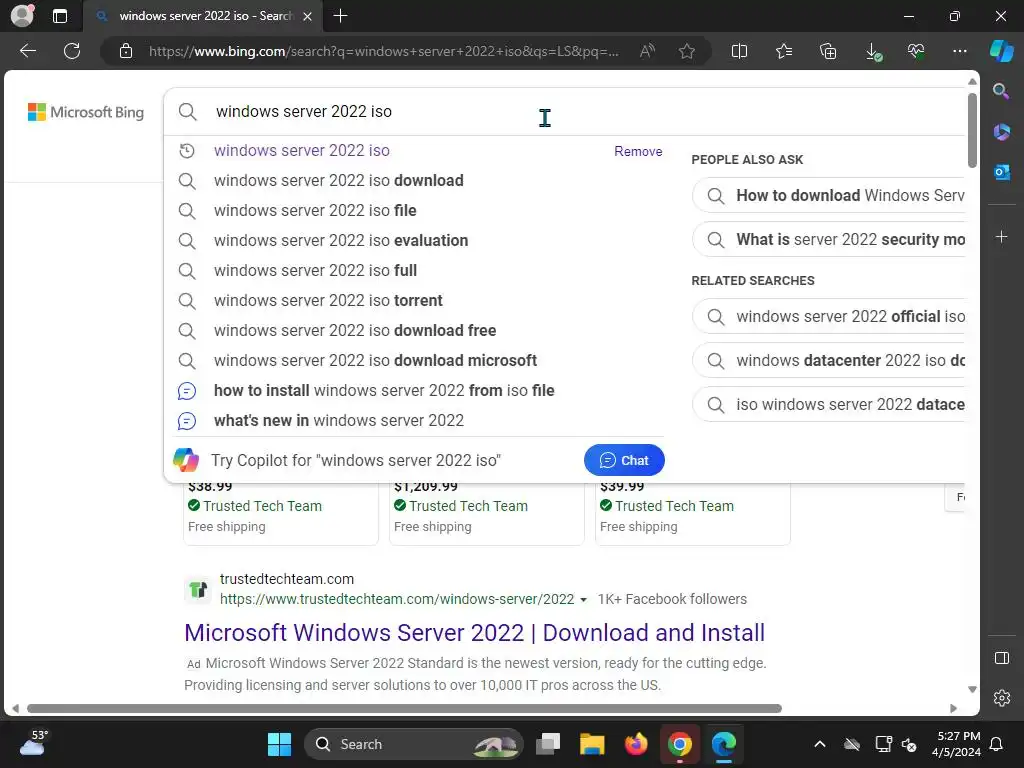Screen dimensions: 1024x768
Task: Open sidebar settings gear
Action: (x=1002, y=697)
